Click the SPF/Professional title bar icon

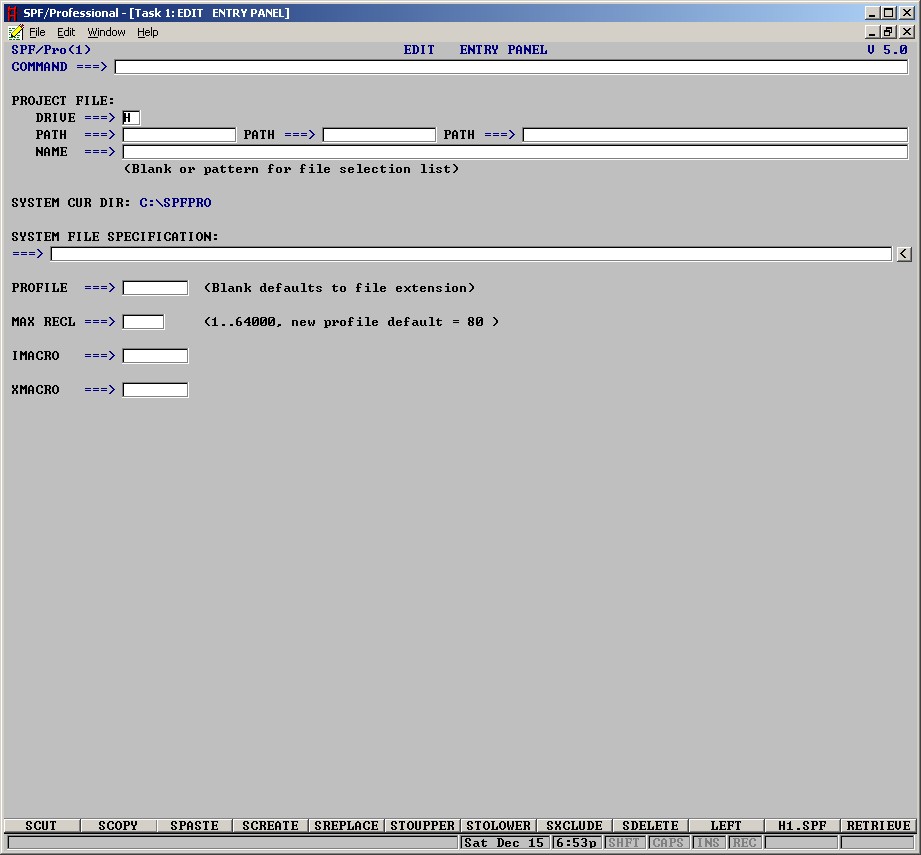click(11, 13)
